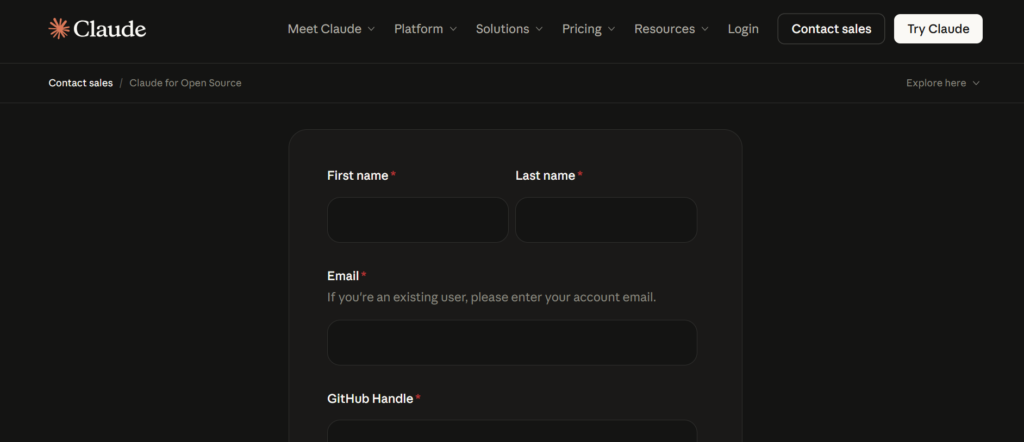Screen dimensions: 1024x442
Task: Click the GitHub Handle text field
Action: point(511,432)
